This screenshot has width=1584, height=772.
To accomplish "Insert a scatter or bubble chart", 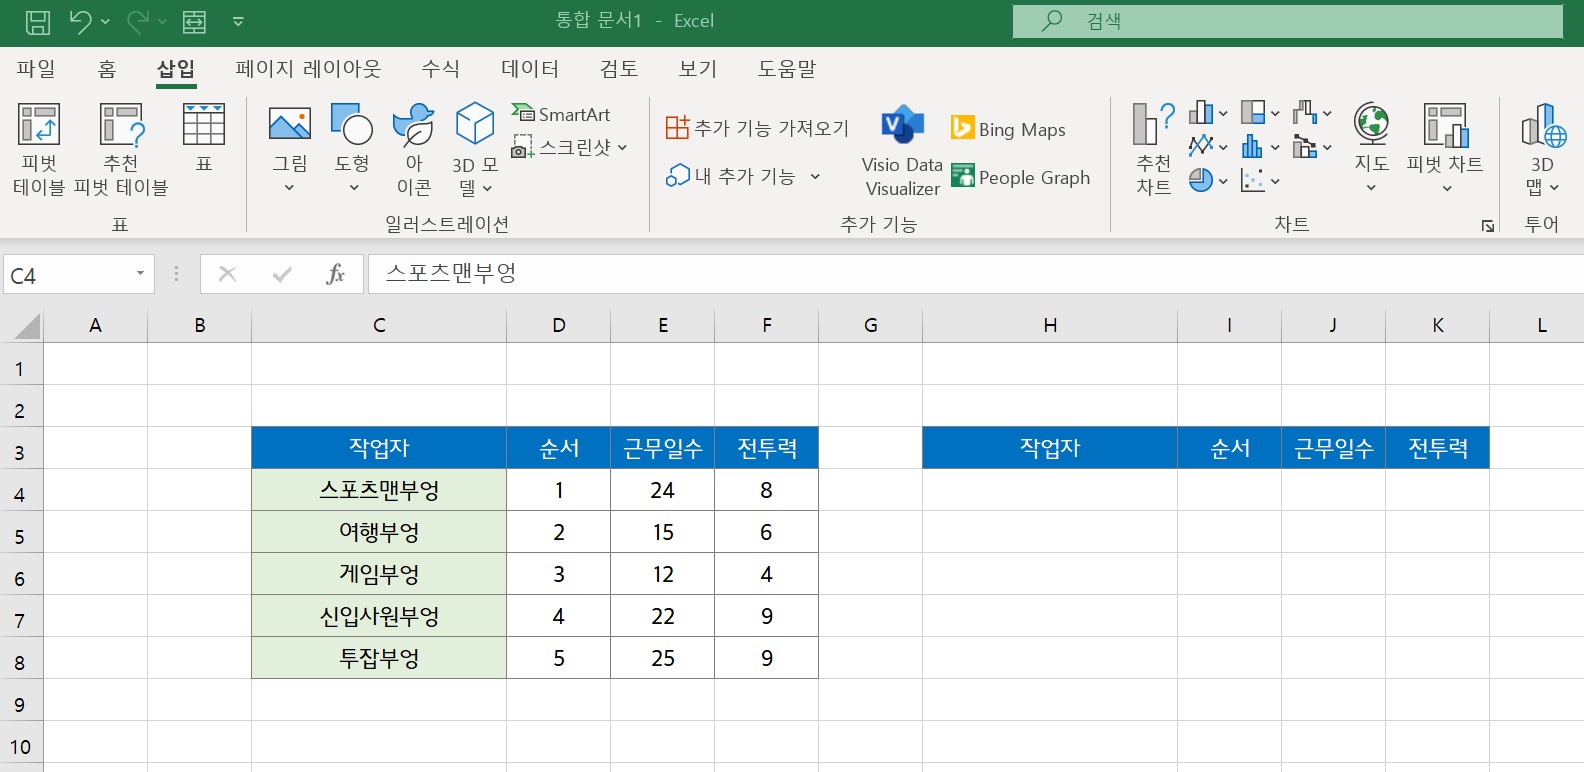I will coord(1253,180).
